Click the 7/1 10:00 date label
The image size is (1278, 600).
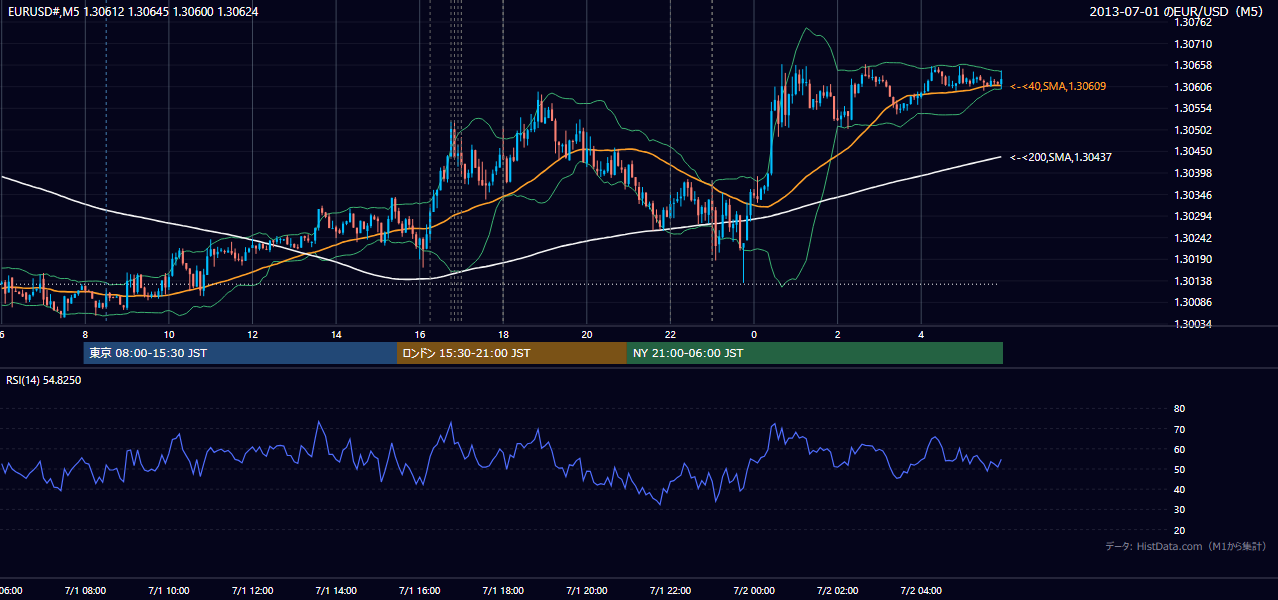[x=169, y=591]
